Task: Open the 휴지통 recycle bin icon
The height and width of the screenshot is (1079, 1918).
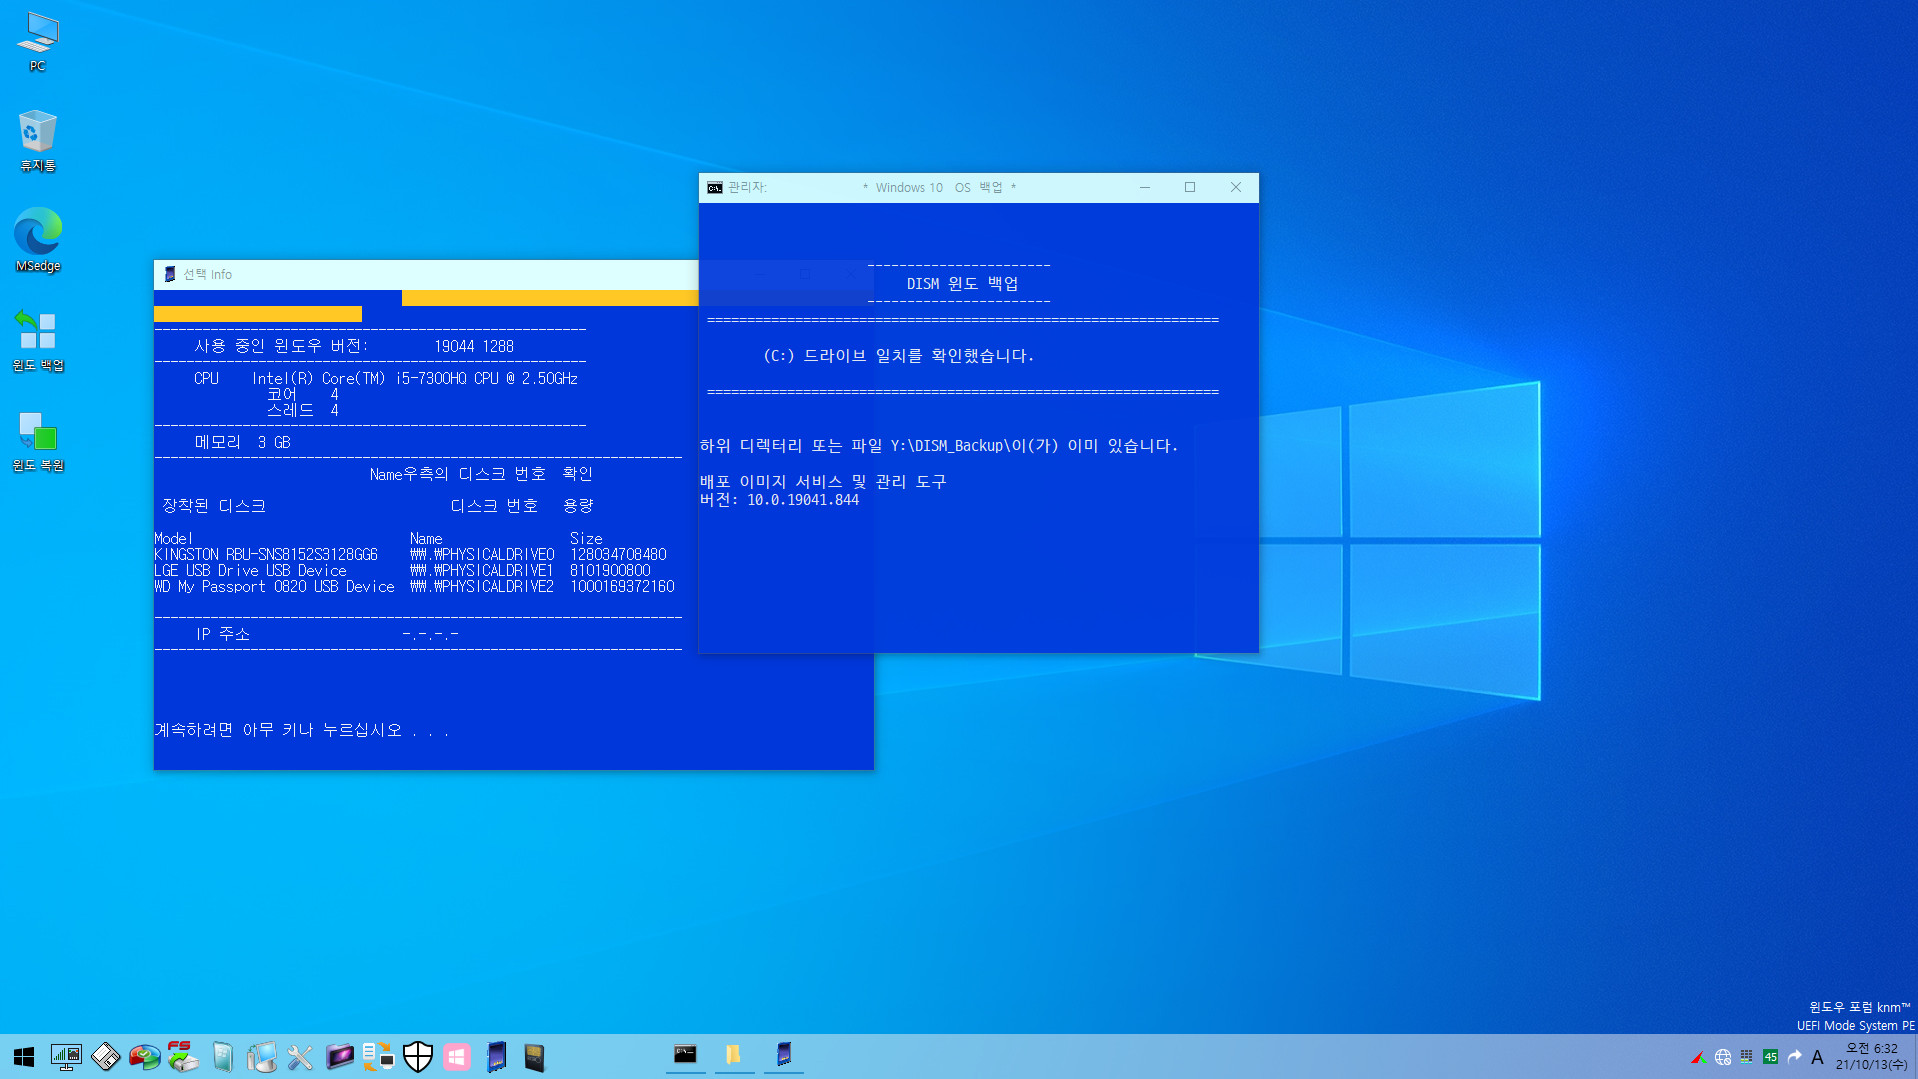Action: pyautogui.click(x=38, y=141)
